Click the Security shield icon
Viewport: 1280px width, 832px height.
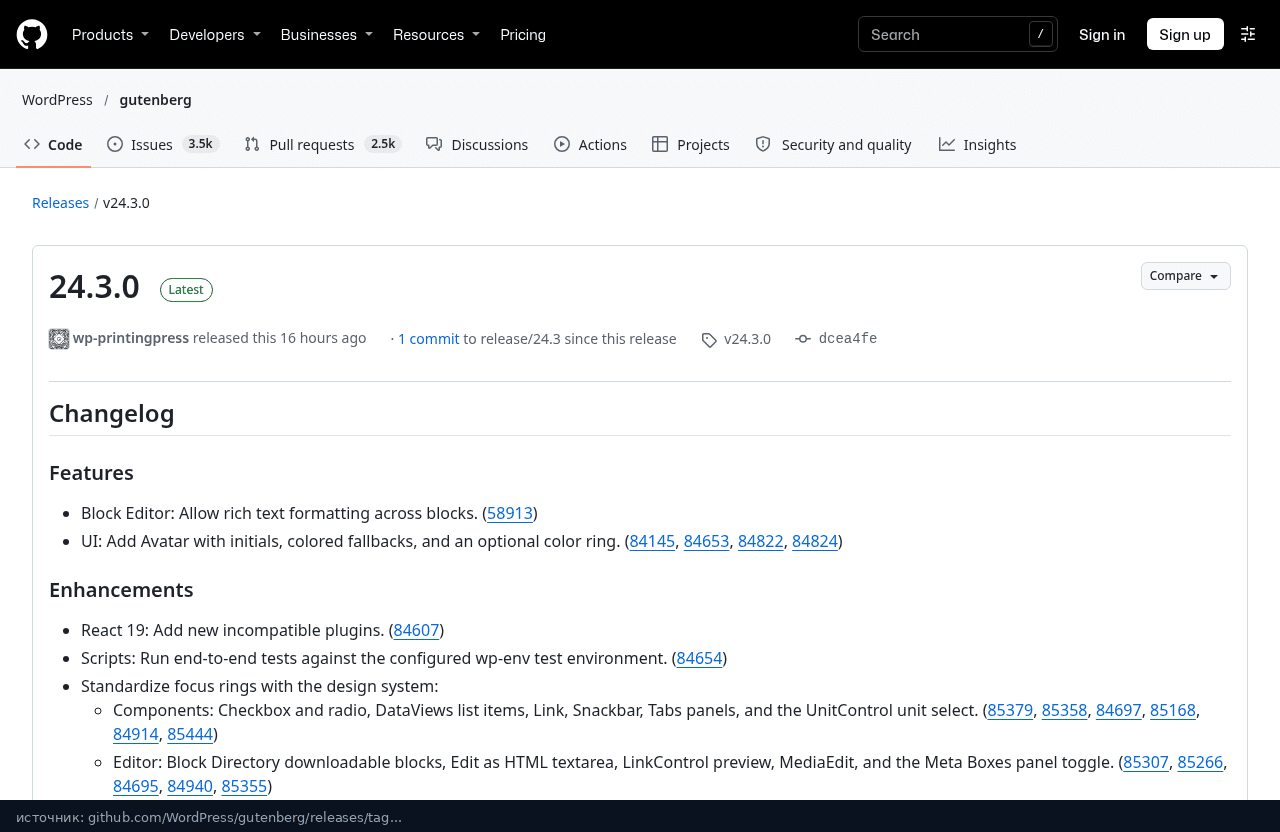pyautogui.click(x=763, y=144)
